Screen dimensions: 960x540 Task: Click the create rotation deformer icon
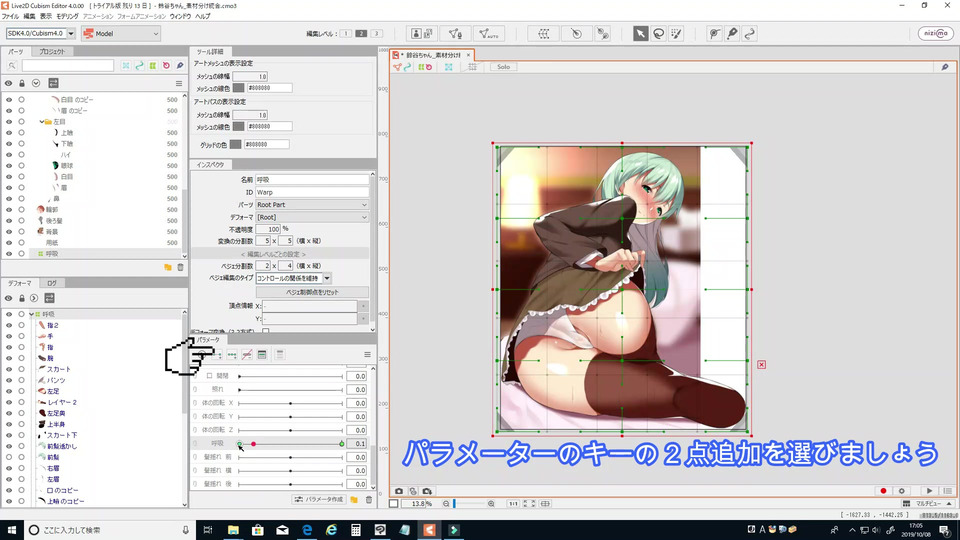point(576,34)
